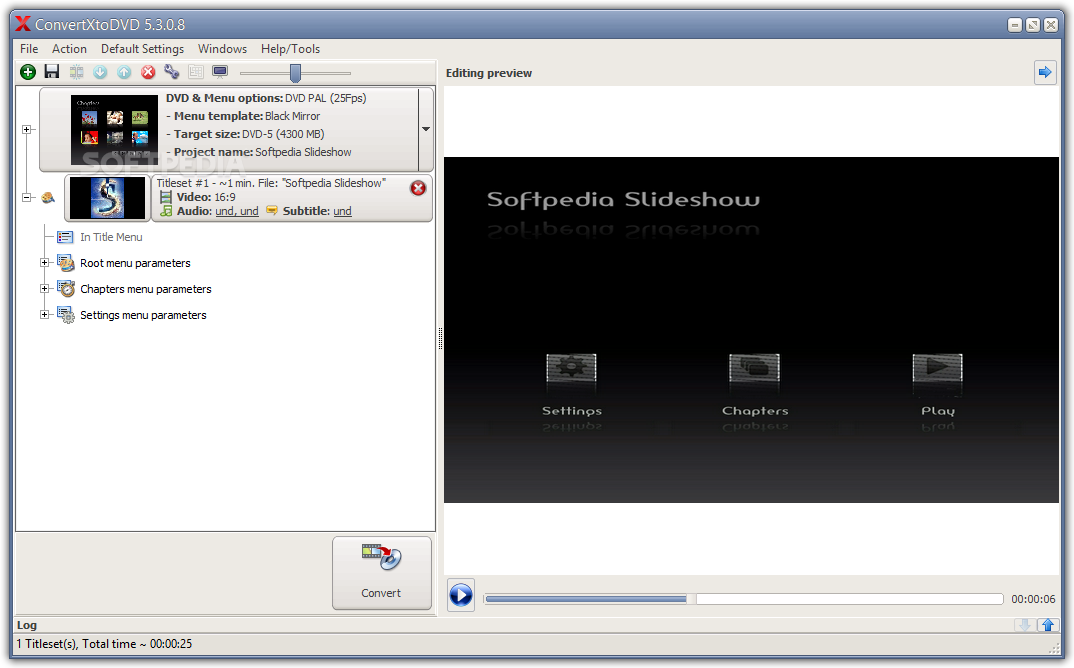Click the Root menu parameters icon
The width and height of the screenshot is (1074, 668).
(x=66, y=263)
